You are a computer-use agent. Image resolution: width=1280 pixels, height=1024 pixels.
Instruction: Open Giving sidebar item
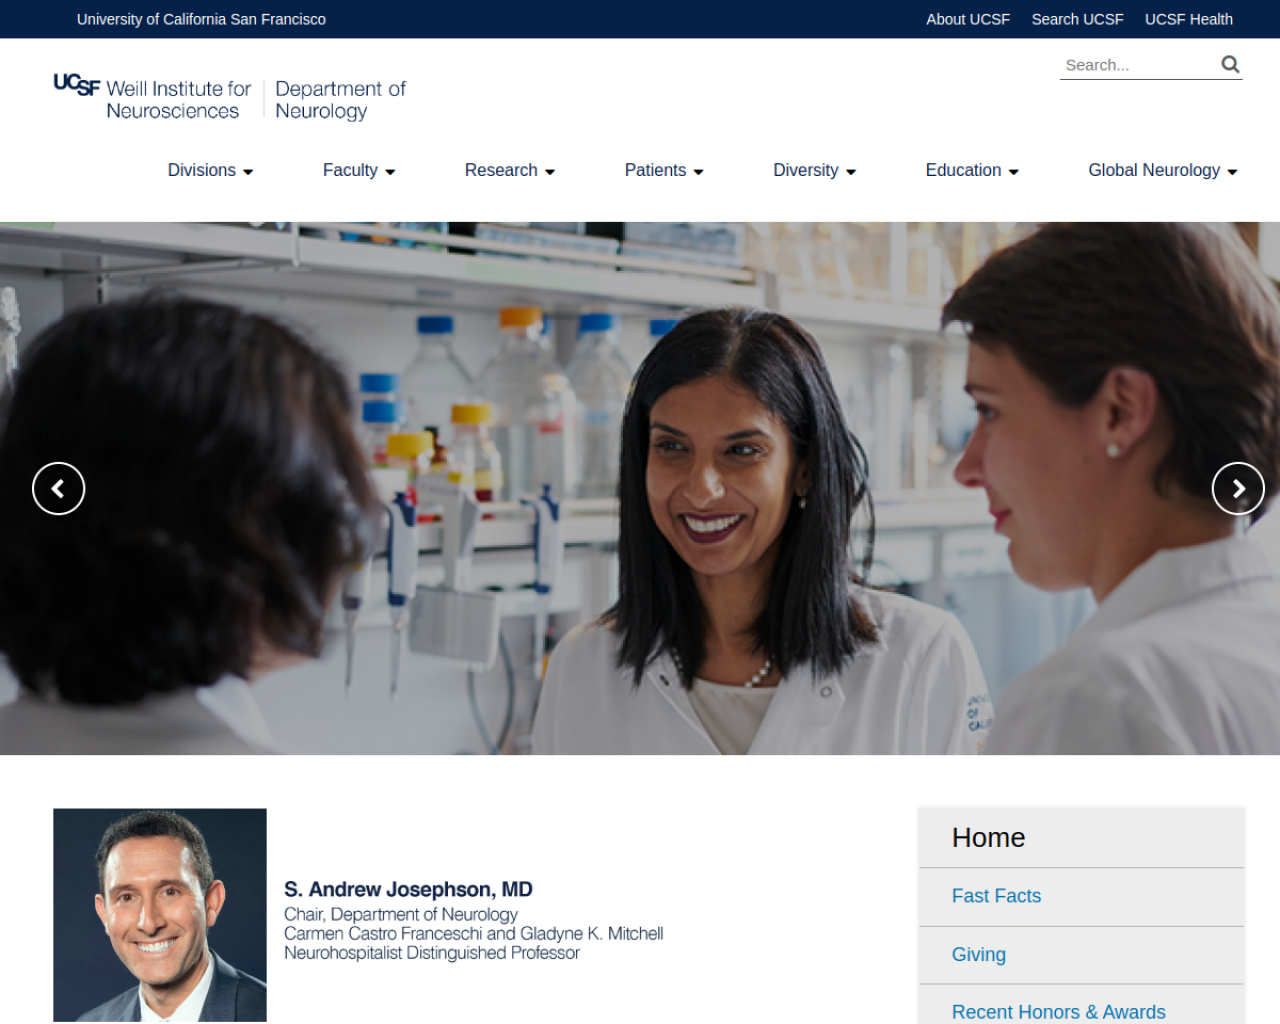pyautogui.click(x=978, y=955)
